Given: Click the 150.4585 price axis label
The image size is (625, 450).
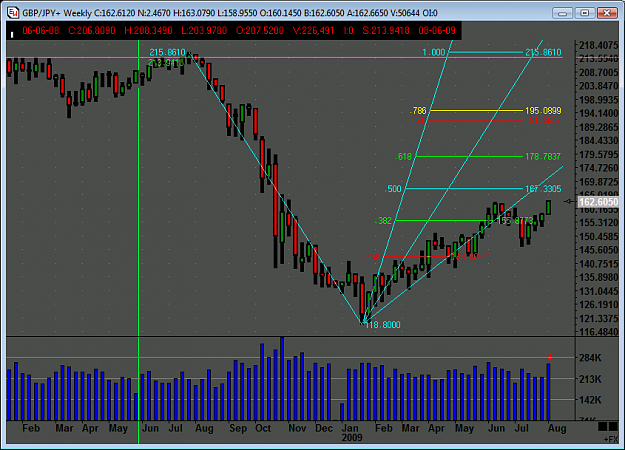Looking at the screenshot, I should (x=599, y=237).
